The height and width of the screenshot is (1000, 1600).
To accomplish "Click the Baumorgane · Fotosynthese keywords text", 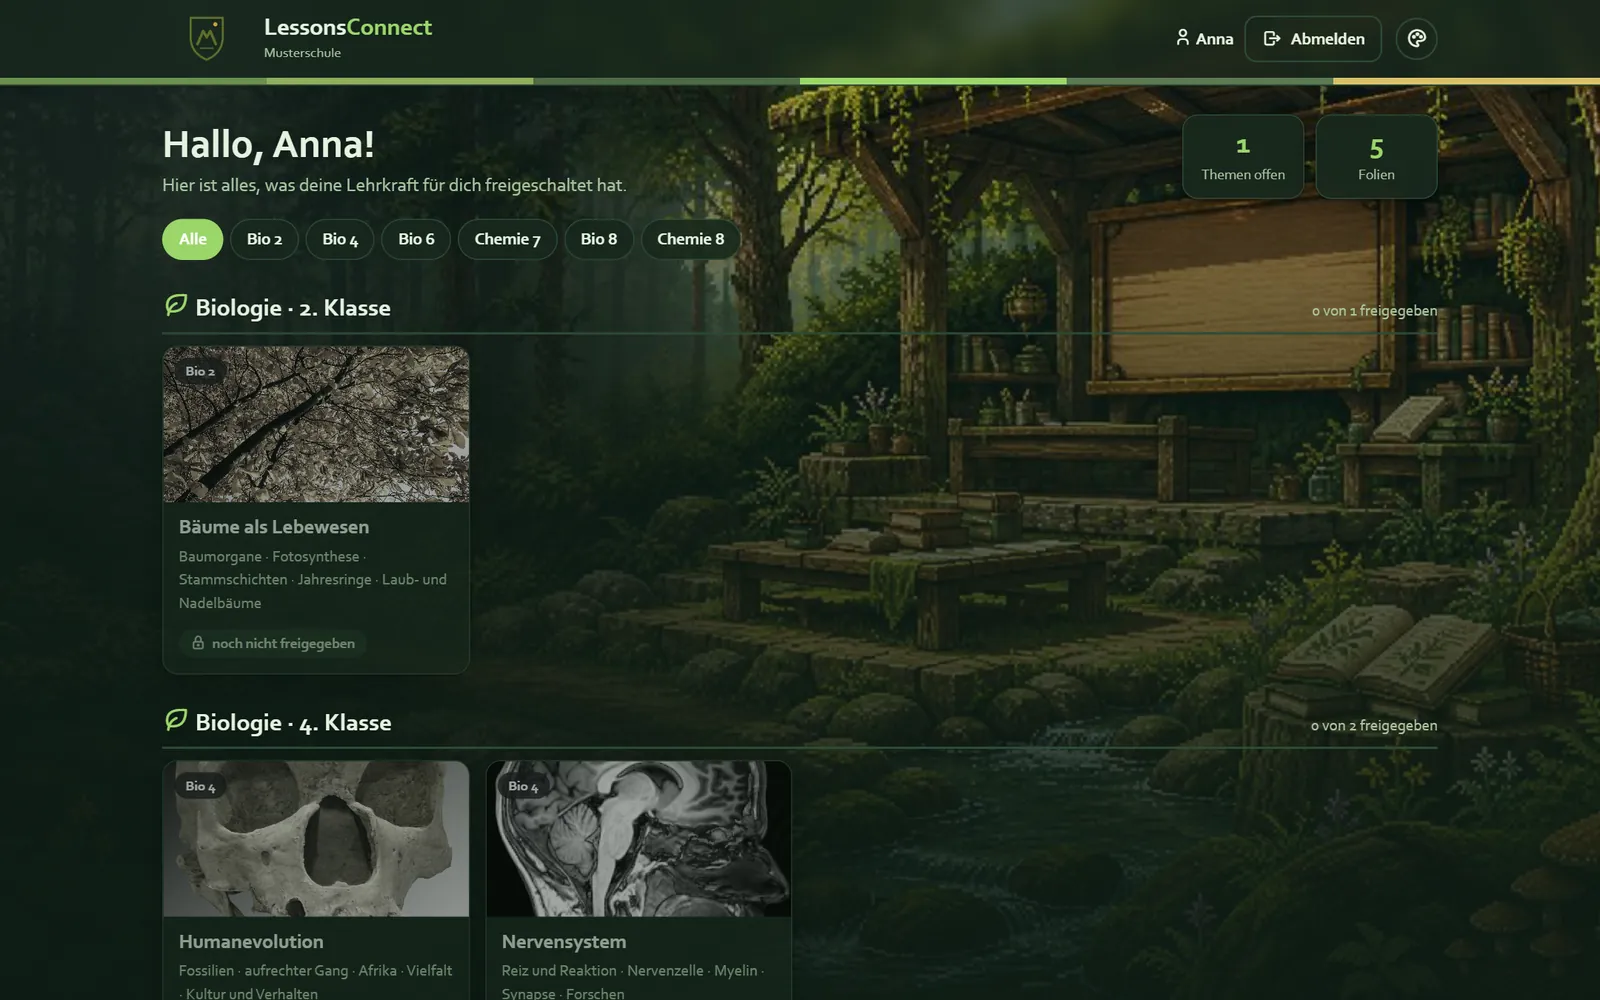I will pyautogui.click(x=313, y=580).
